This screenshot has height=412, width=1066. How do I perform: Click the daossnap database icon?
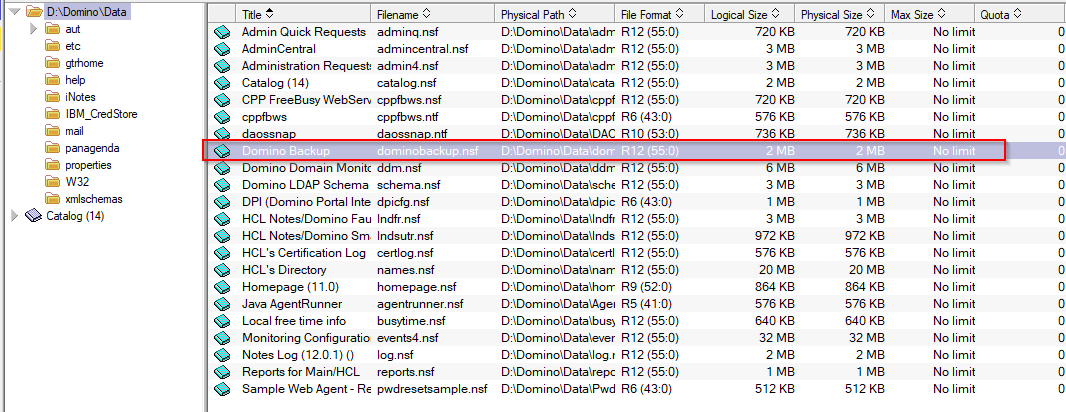coord(222,134)
